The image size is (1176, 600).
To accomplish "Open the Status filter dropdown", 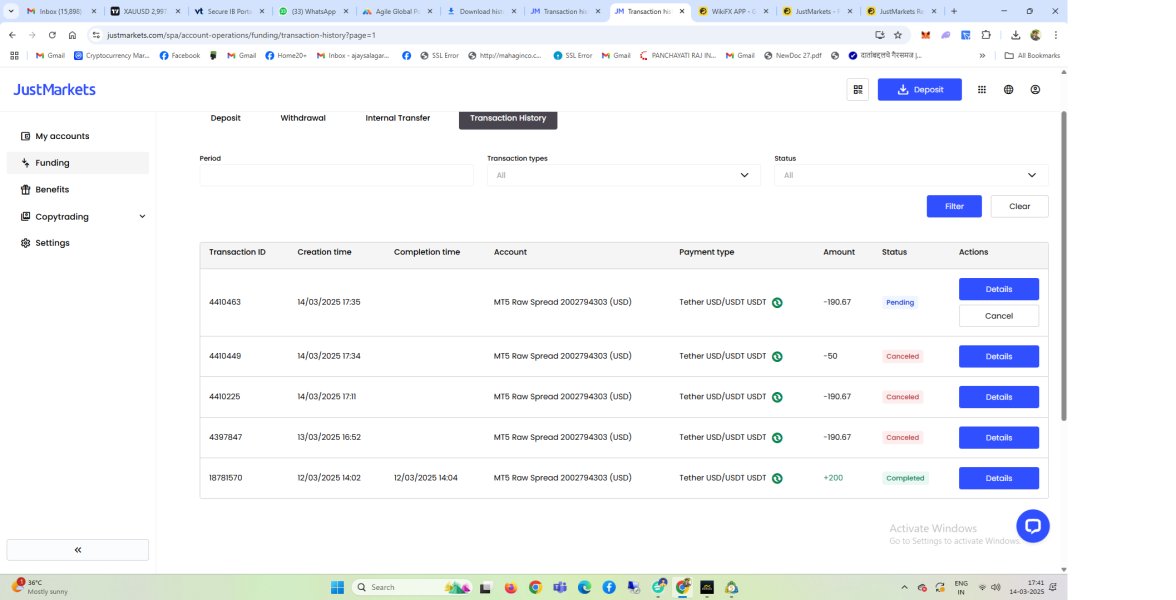I will [910, 175].
